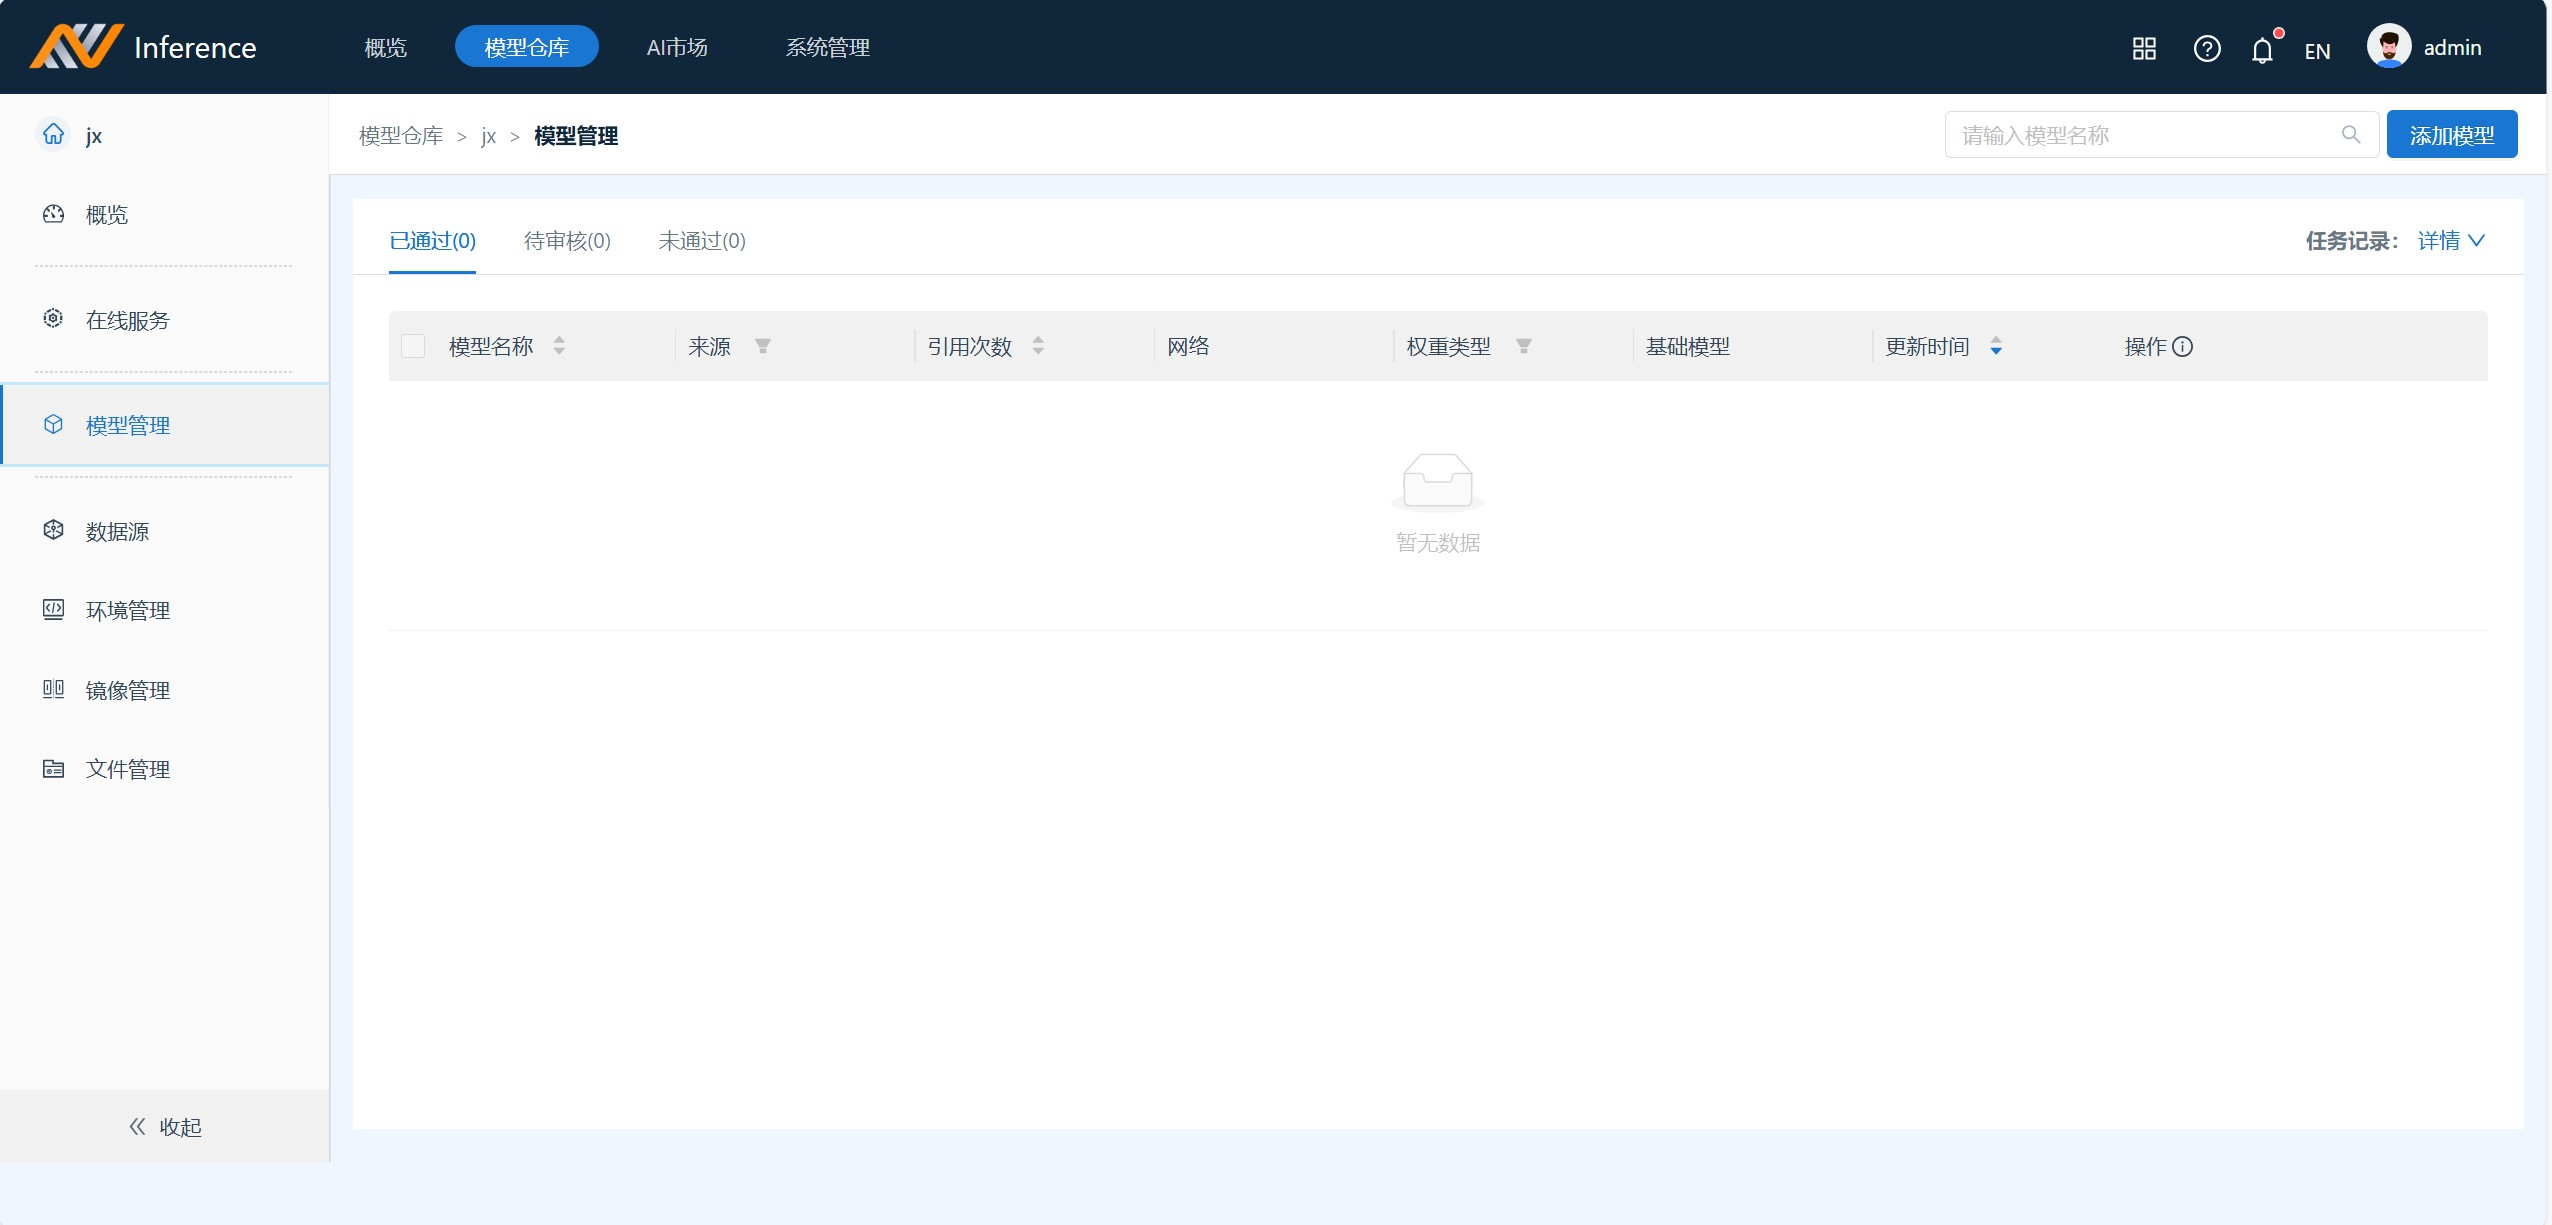Open the help question mark icon
The image size is (2552, 1225).
click(2206, 49)
